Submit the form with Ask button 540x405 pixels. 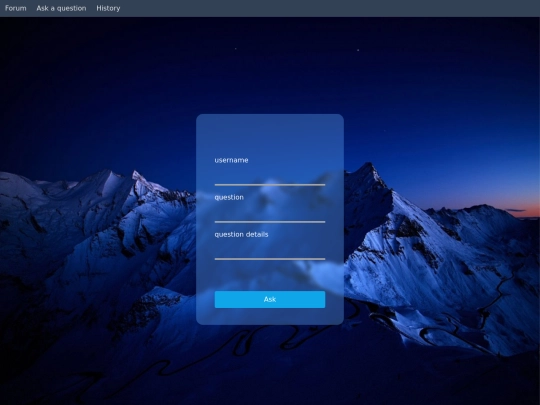[270, 299]
